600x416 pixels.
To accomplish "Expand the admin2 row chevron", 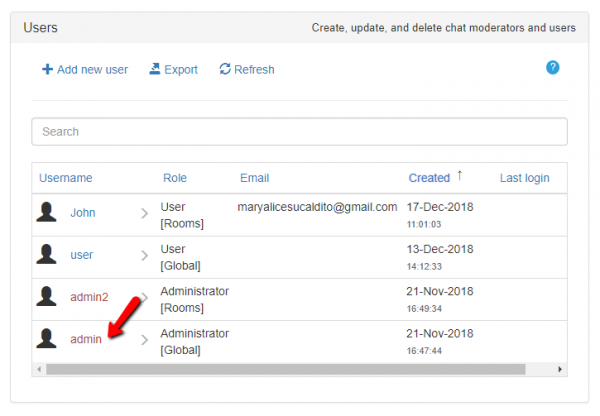I will coord(144,297).
